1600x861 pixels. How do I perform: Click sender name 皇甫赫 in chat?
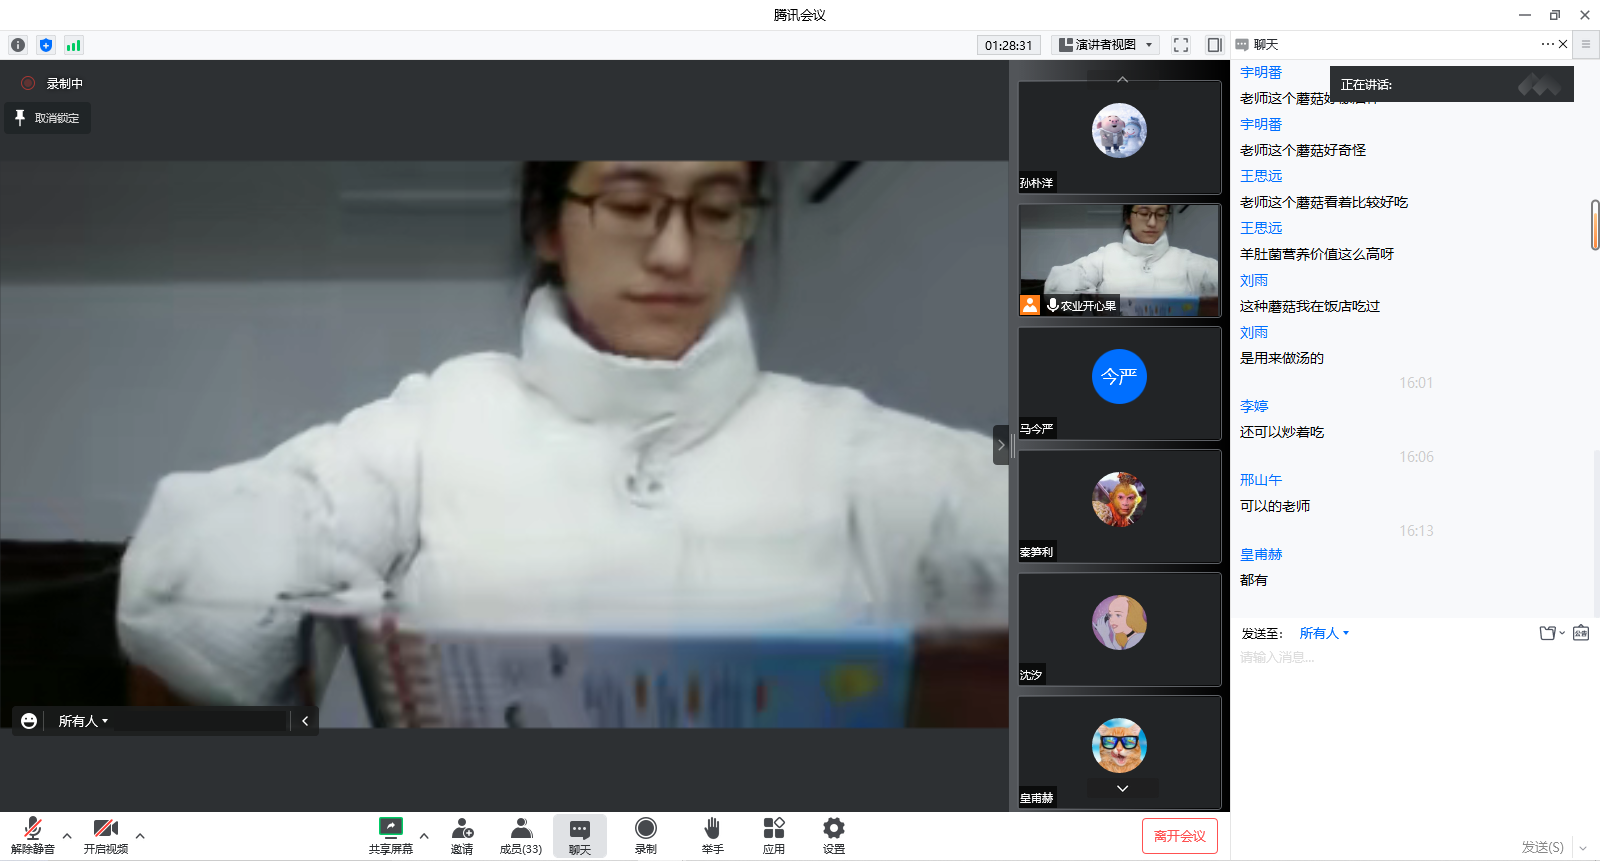pos(1261,554)
